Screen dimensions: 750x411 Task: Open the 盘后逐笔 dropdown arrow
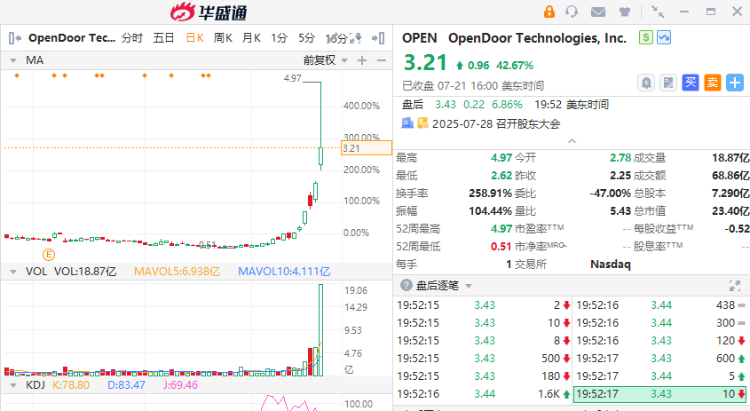tap(469, 286)
